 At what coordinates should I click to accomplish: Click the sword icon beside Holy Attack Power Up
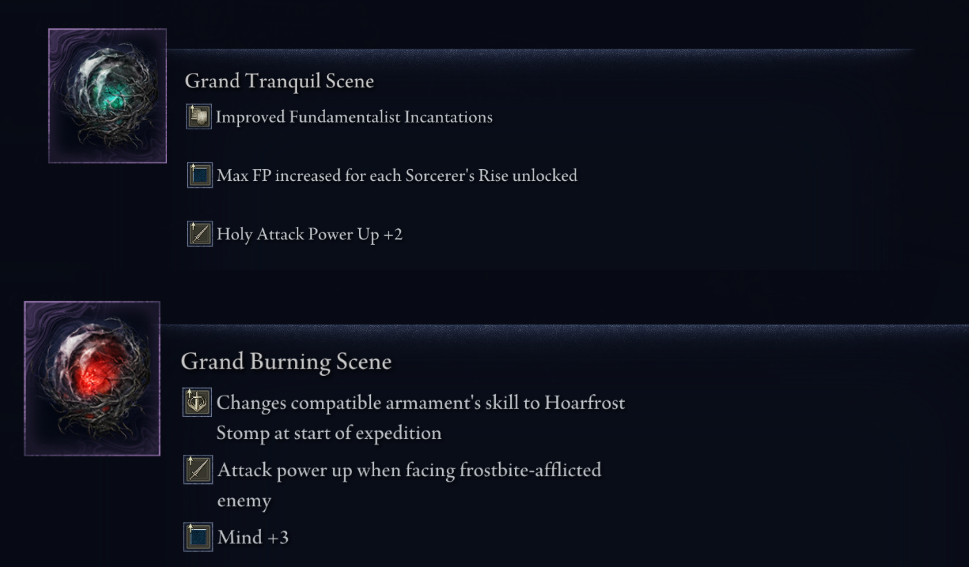point(200,234)
